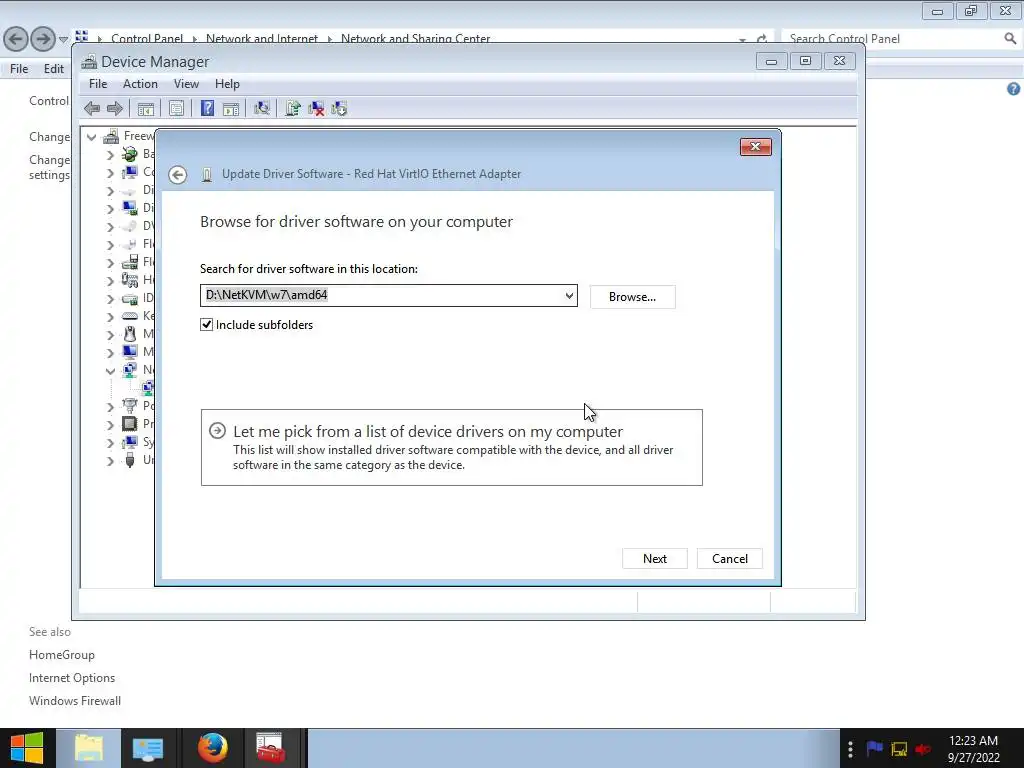Click the Scan for hardware changes toolbar icon
Viewport: 1024px width, 768px height.
[x=262, y=108]
